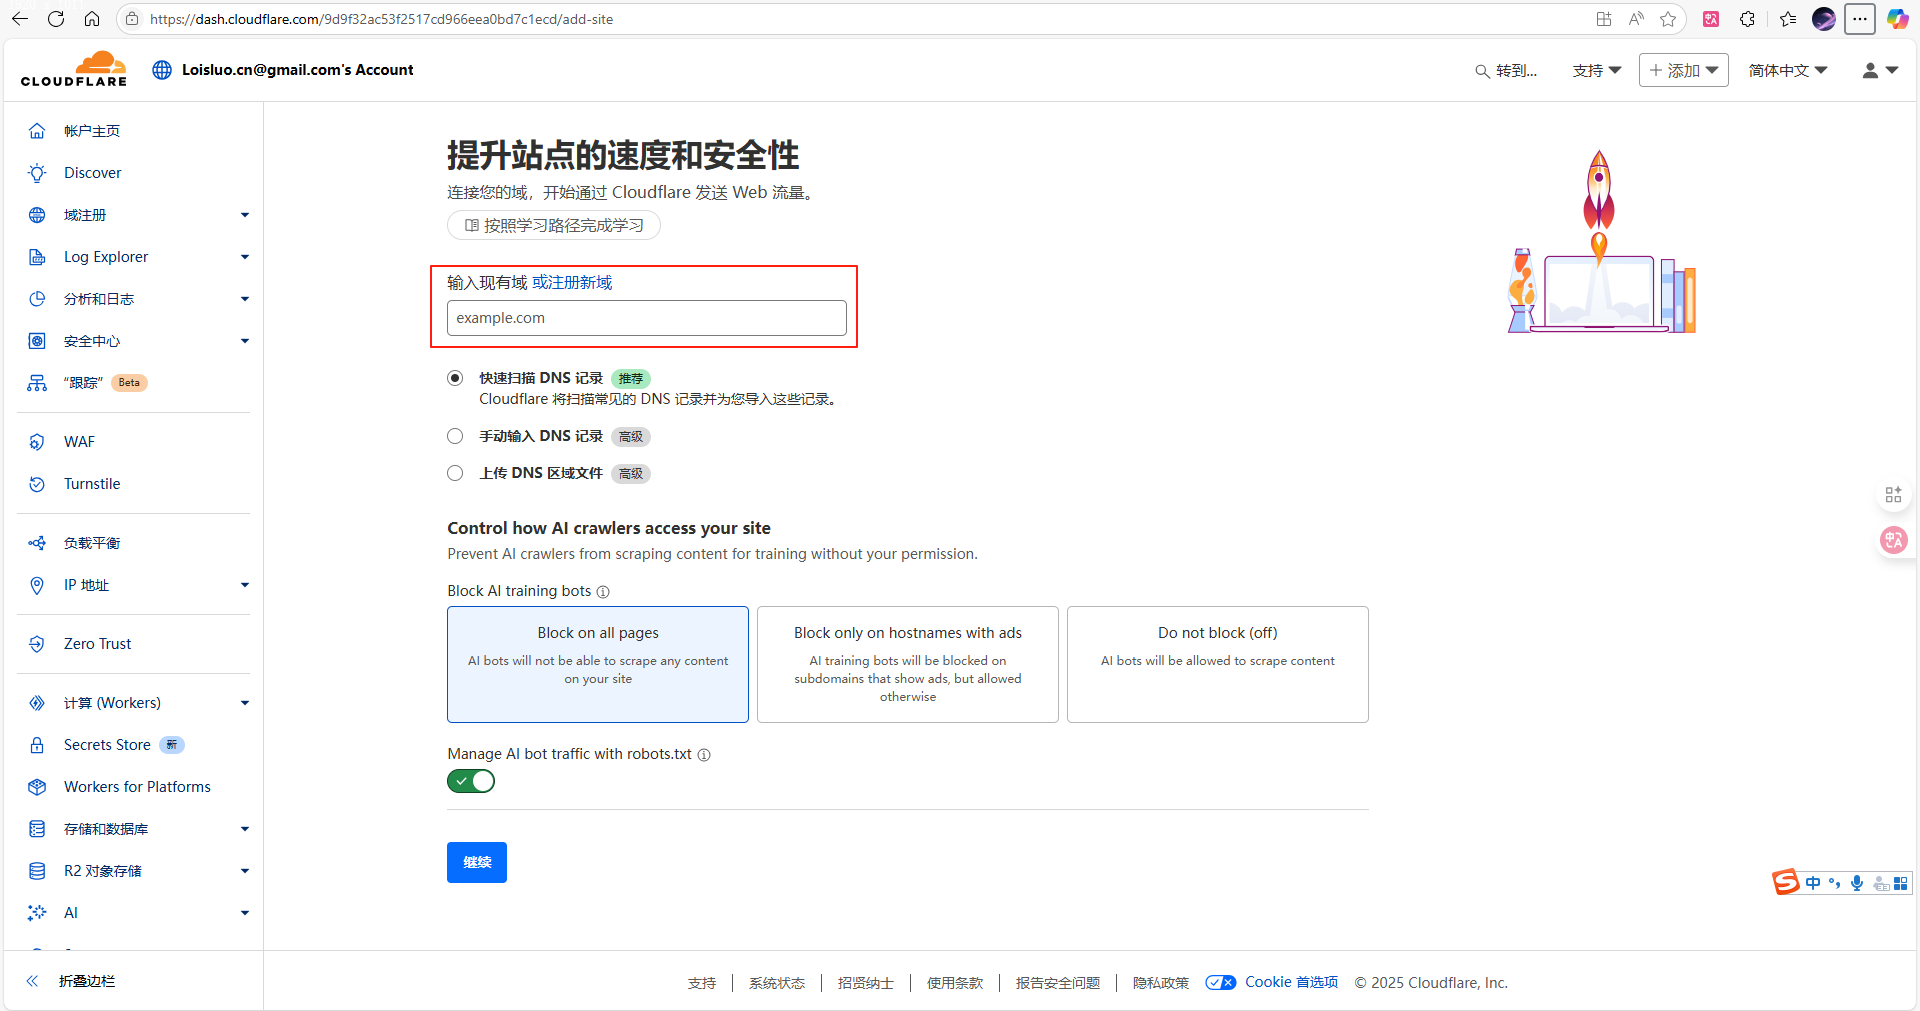
Task: Open 隐私政策 footer link
Action: tap(1161, 983)
